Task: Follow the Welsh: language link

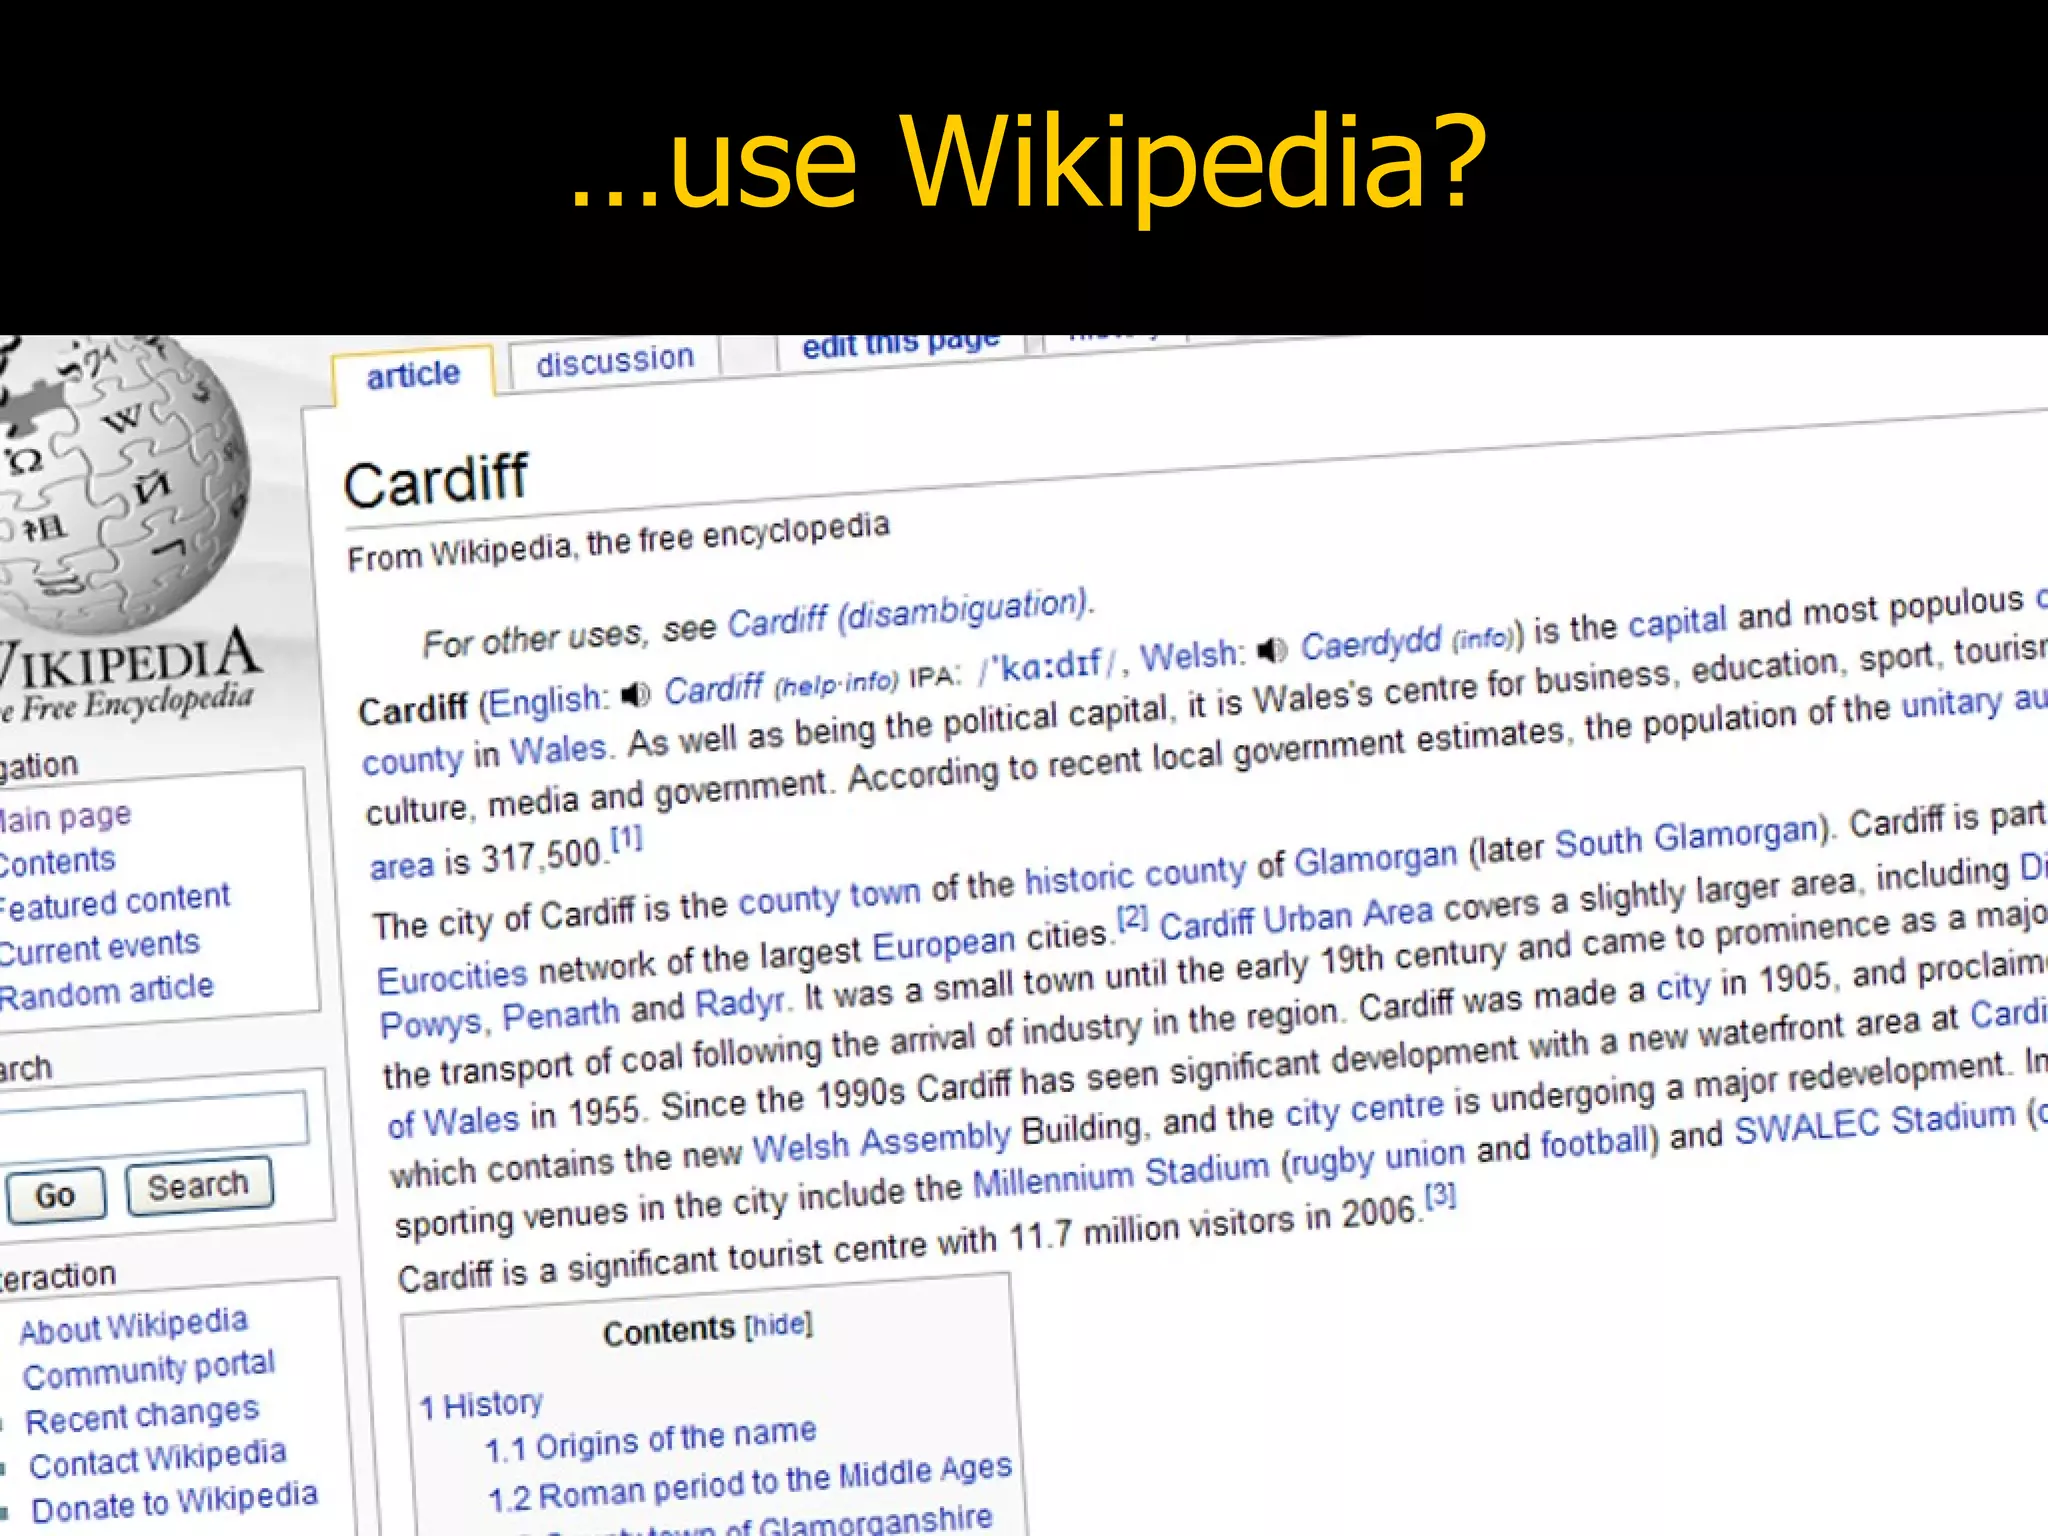Action: tap(1193, 656)
